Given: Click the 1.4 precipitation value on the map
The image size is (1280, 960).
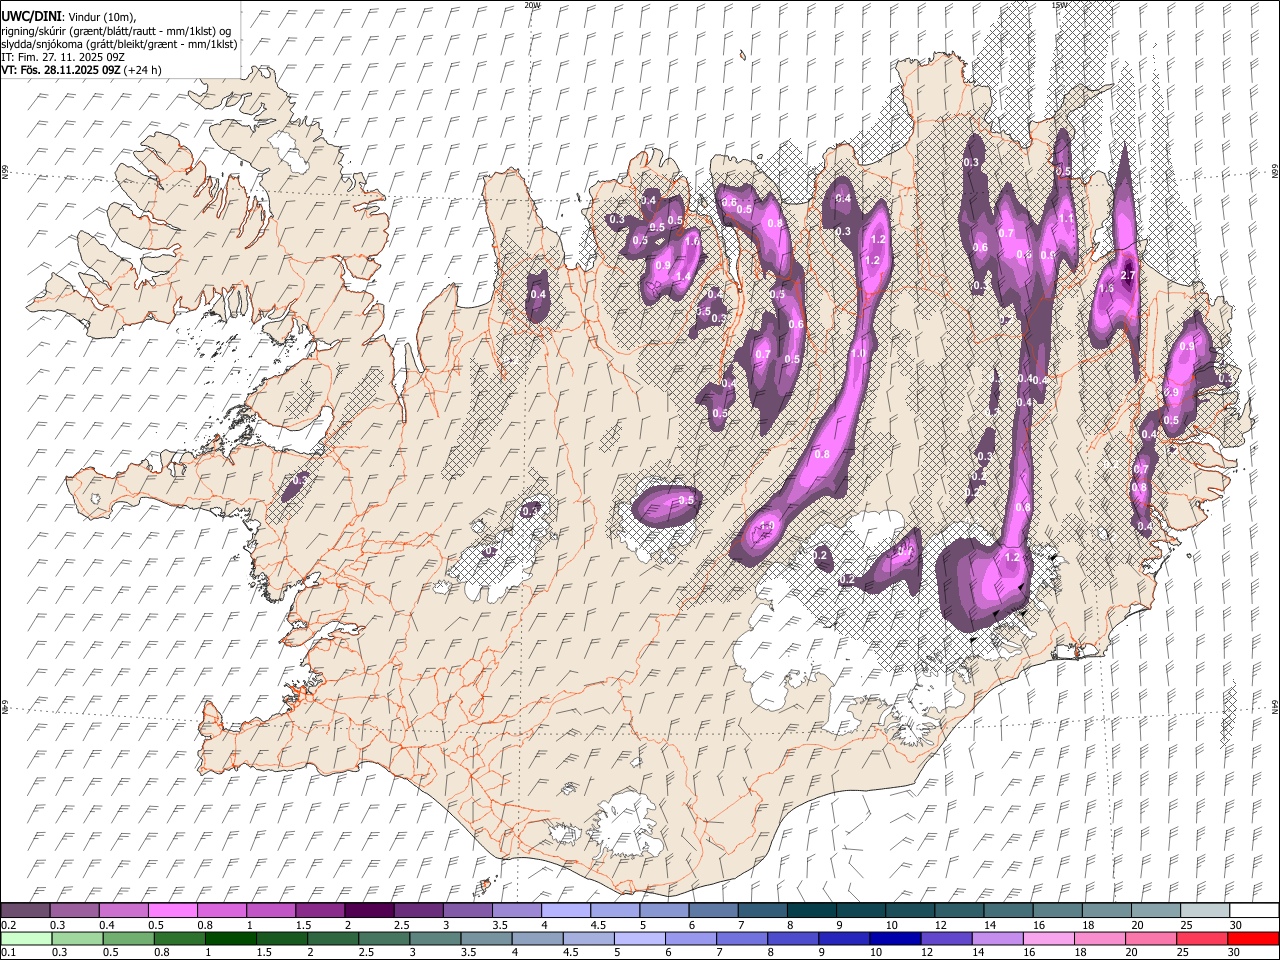Looking at the screenshot, I should [x=684, y=277].
